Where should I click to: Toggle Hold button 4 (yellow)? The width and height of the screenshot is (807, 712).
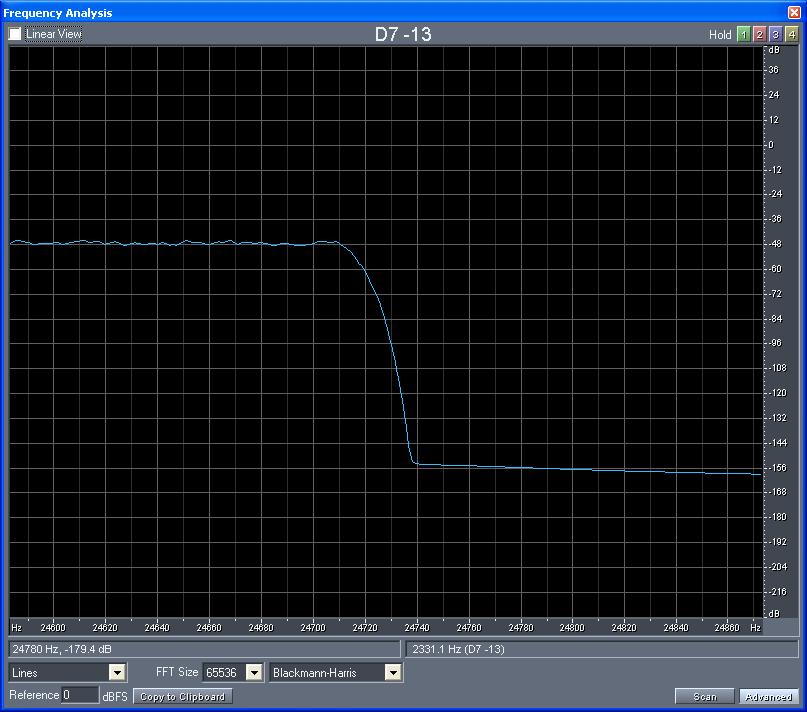point(792,34)
